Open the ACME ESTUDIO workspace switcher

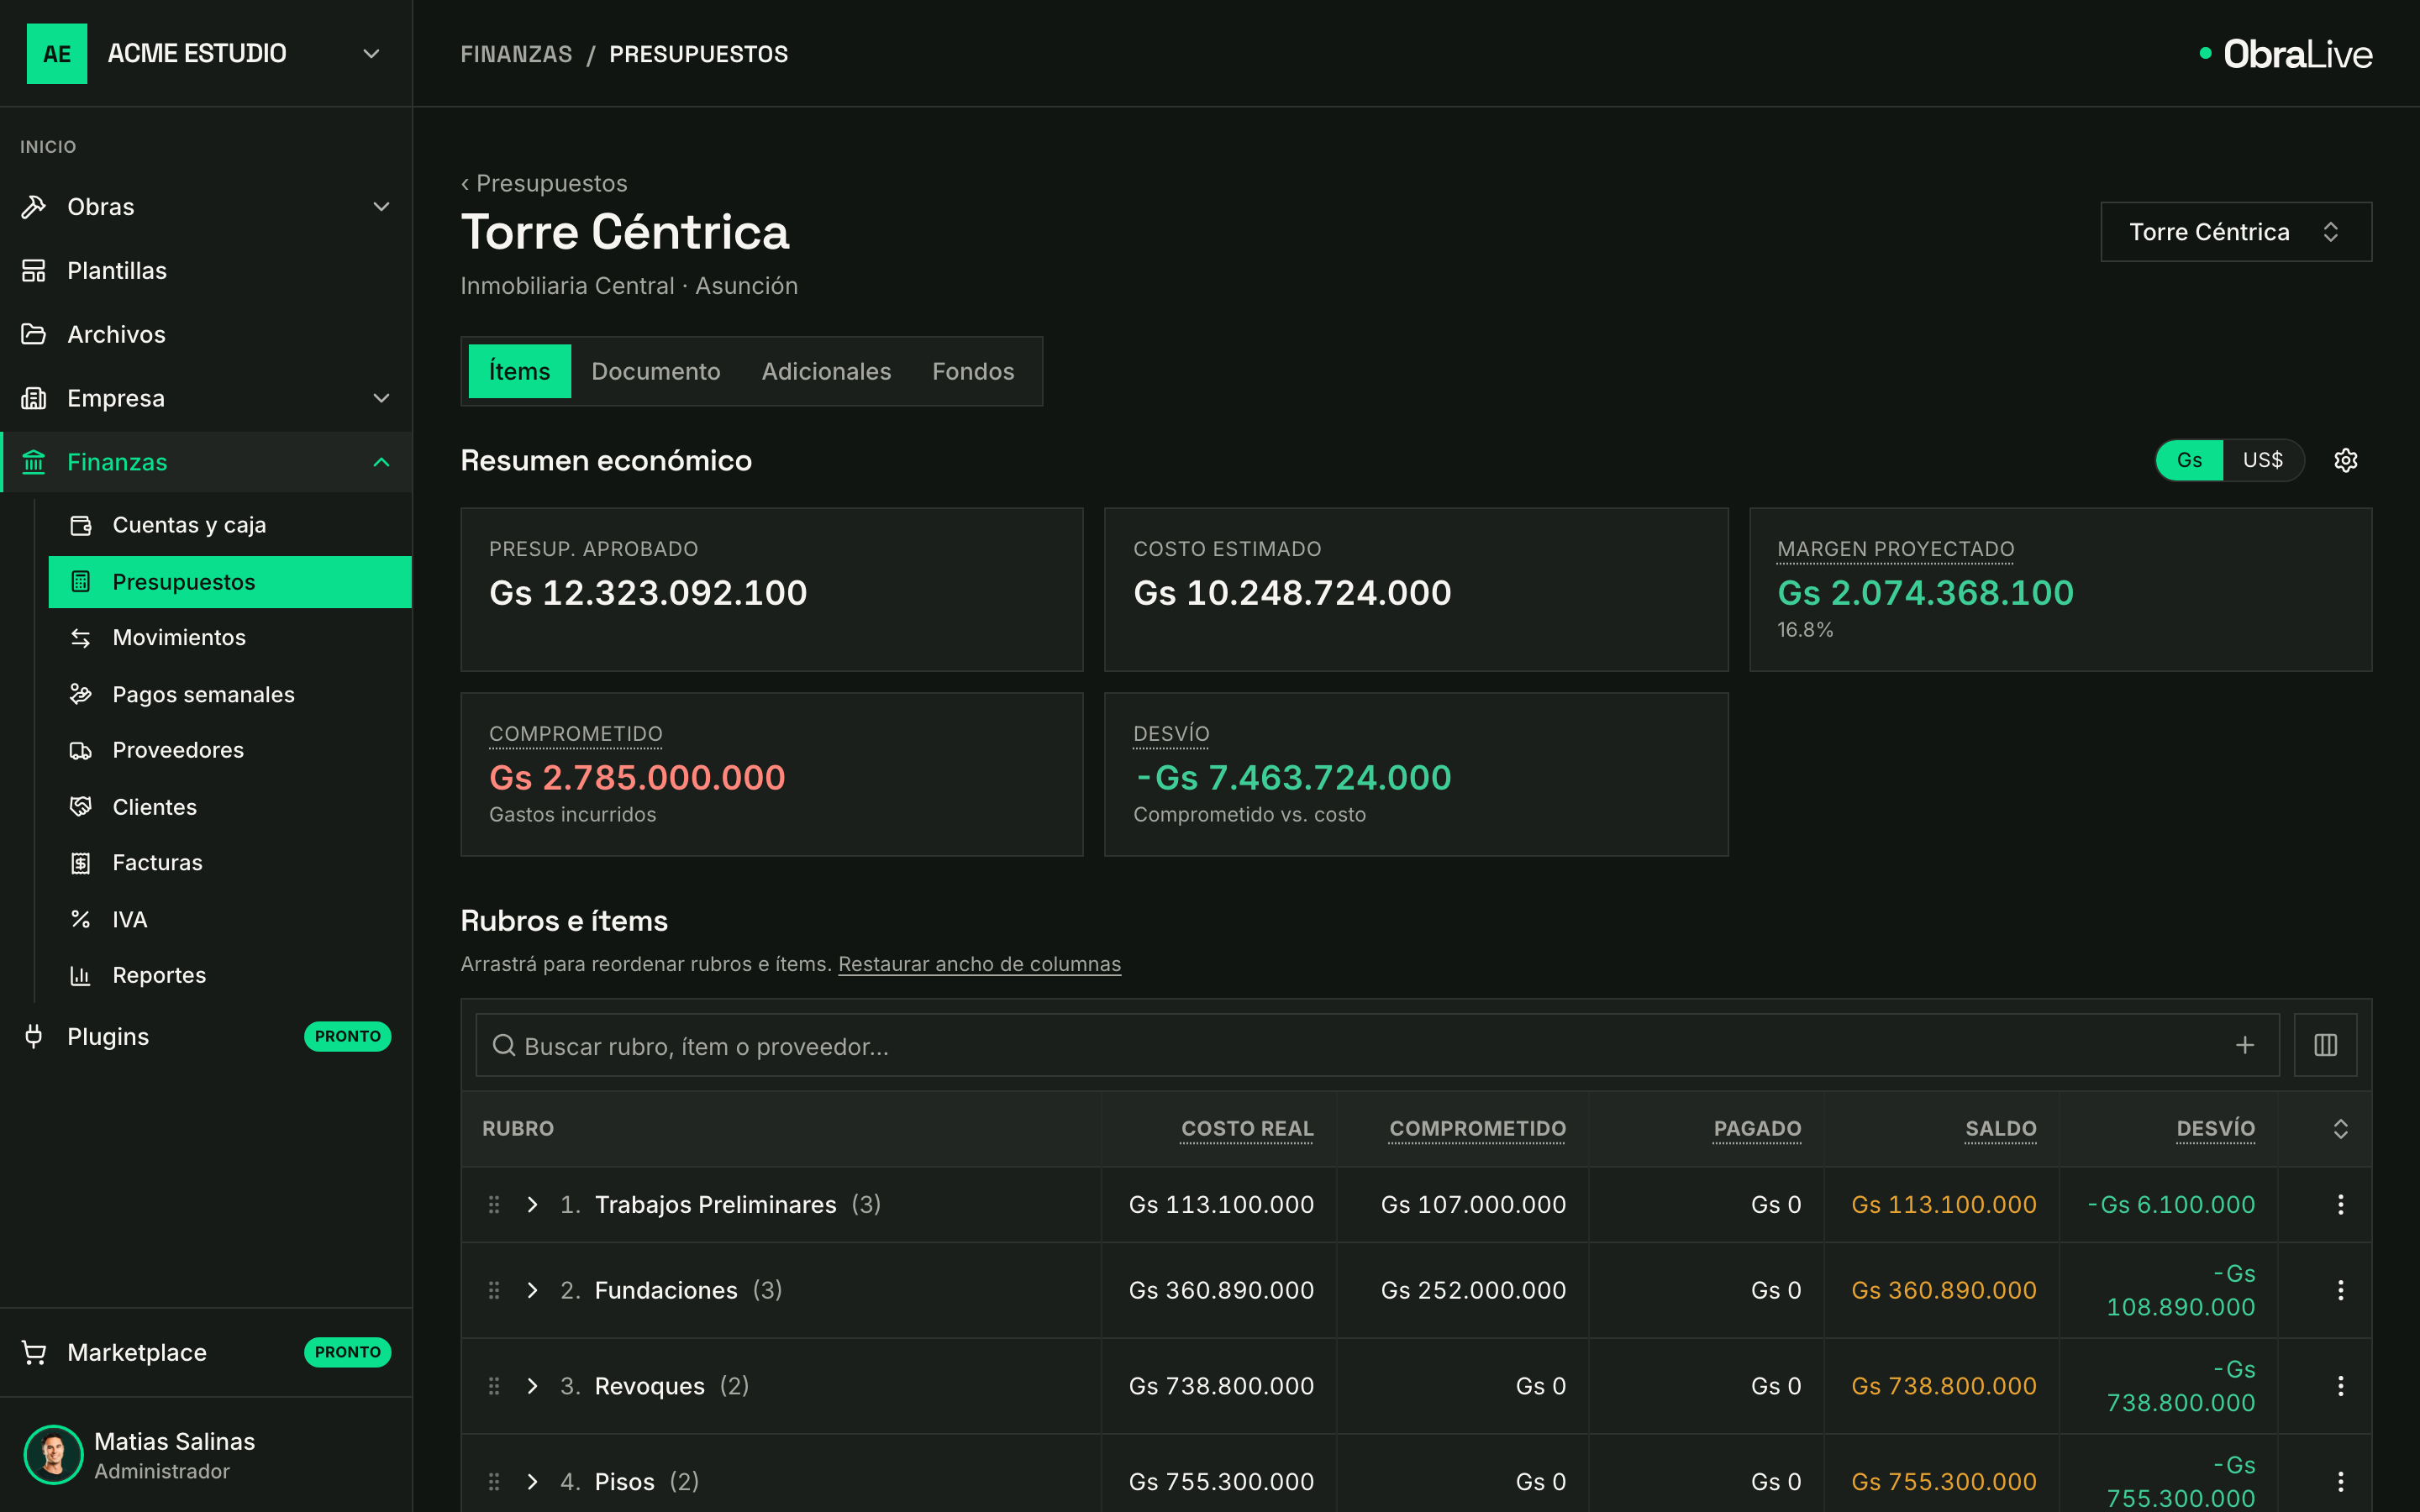click(x=206, y=53)
